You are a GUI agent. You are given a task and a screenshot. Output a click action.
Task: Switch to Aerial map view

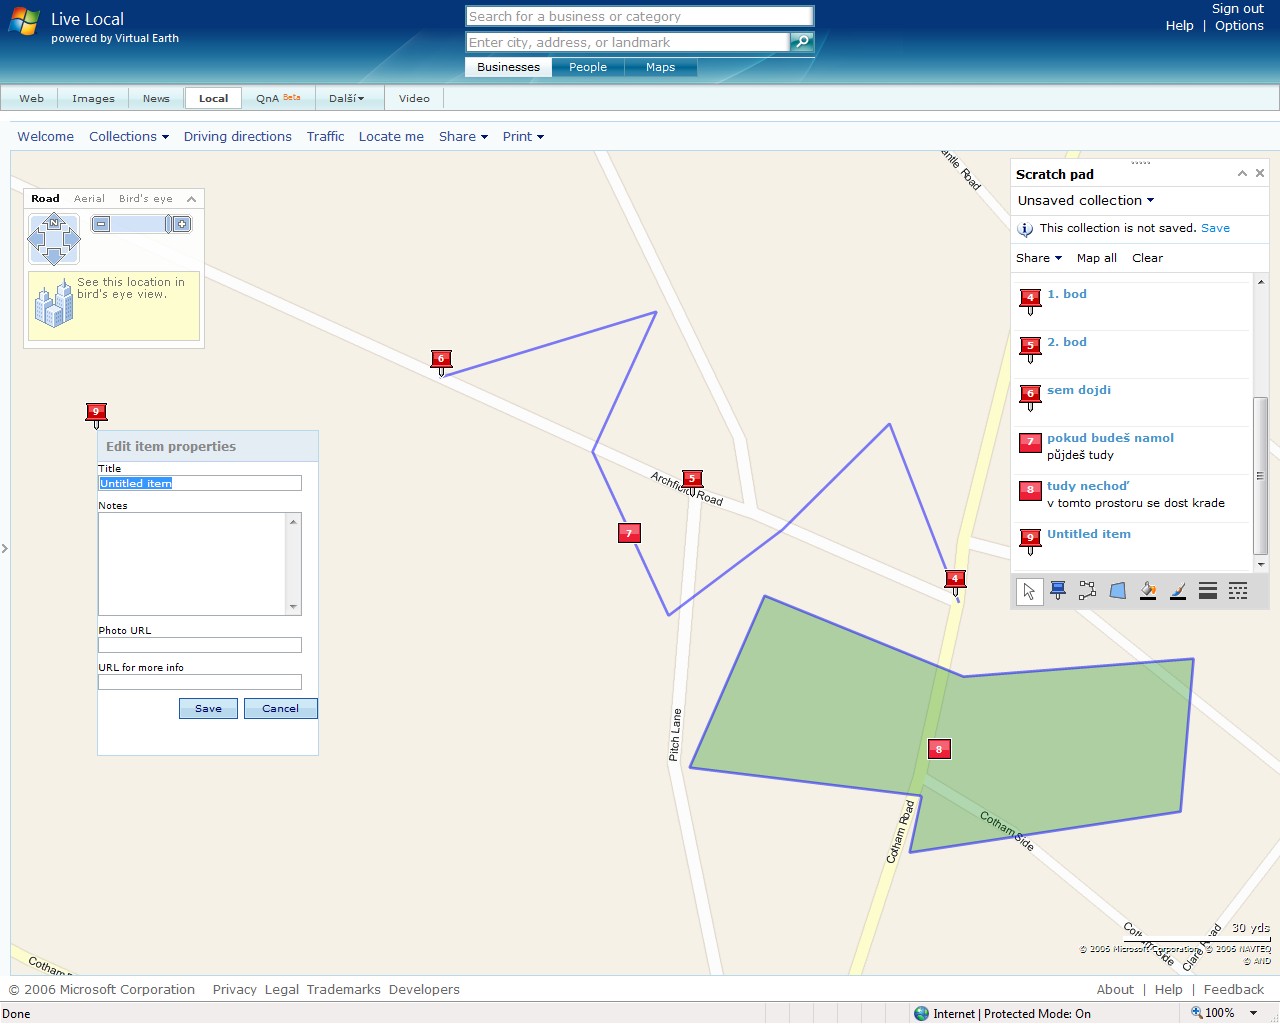pyautogui.click(x=89, y=199)
